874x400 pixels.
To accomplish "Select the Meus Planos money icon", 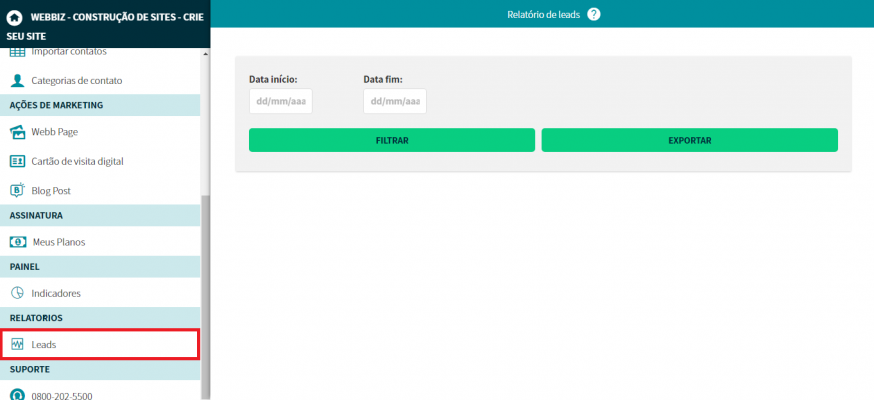I will tap(17, 242).
